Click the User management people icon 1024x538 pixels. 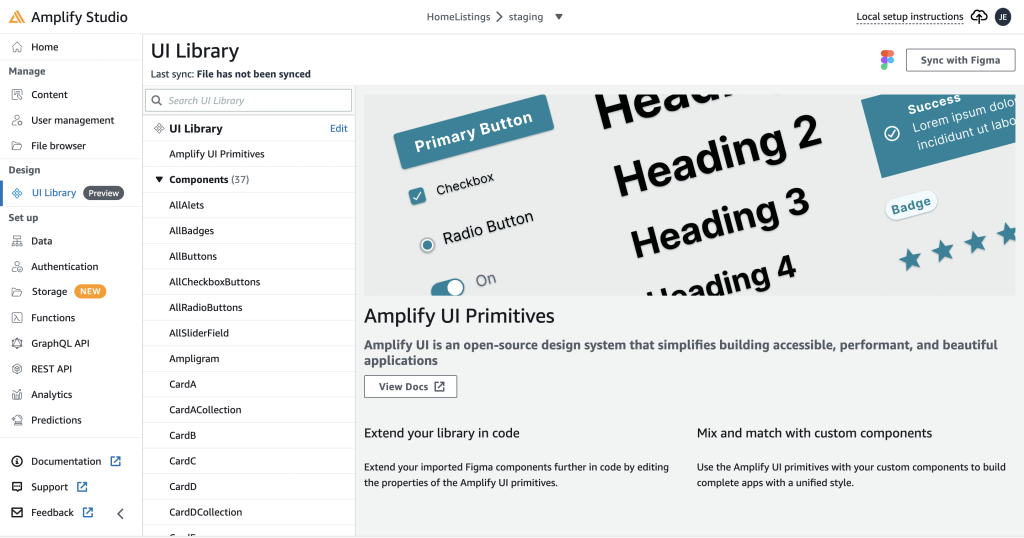[17, 120]
